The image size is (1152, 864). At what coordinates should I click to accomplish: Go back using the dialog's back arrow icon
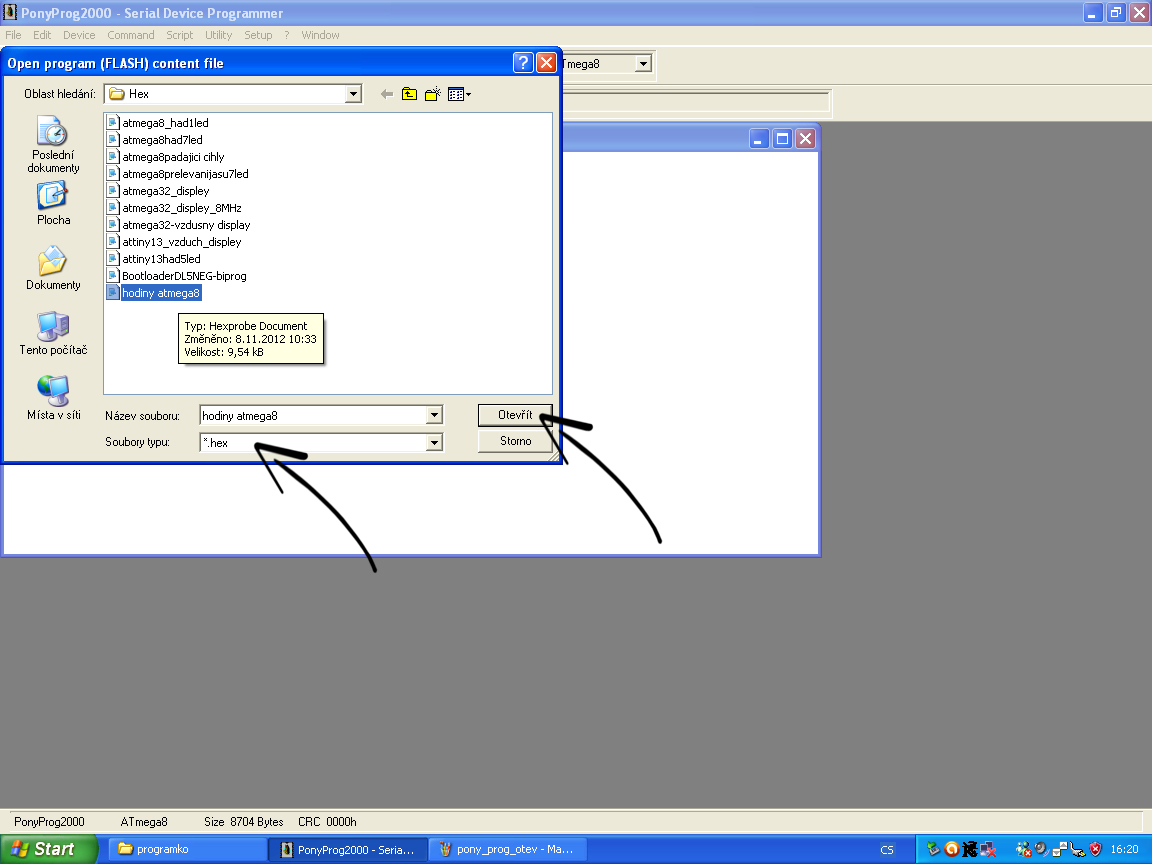pyautogui.click(x=386, y=94)
